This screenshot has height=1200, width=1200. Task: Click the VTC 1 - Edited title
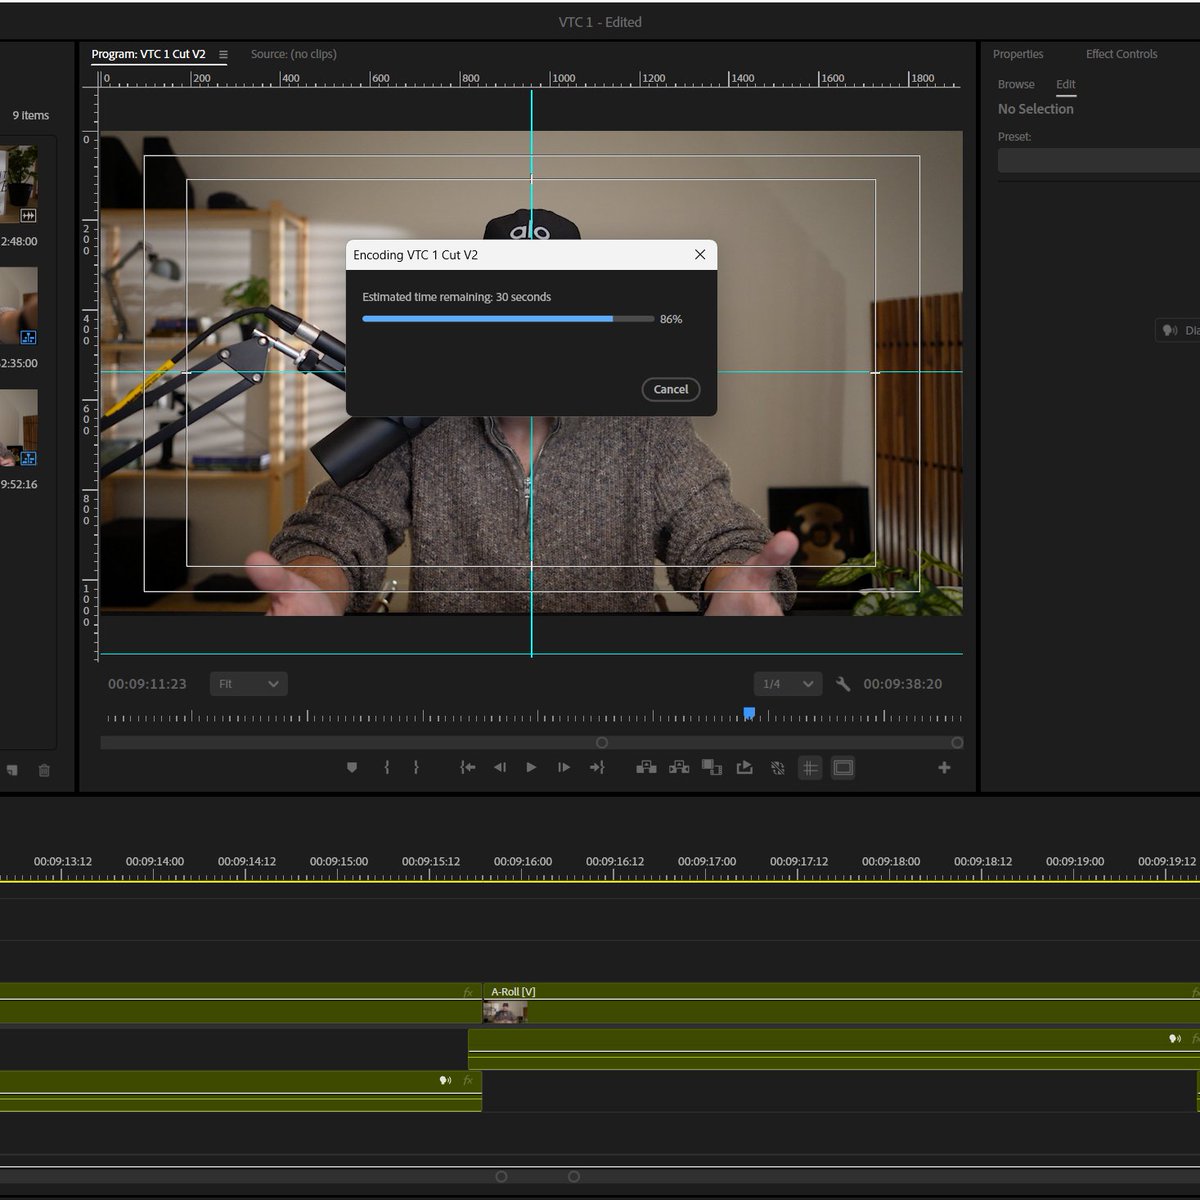(x=600, y=22)
